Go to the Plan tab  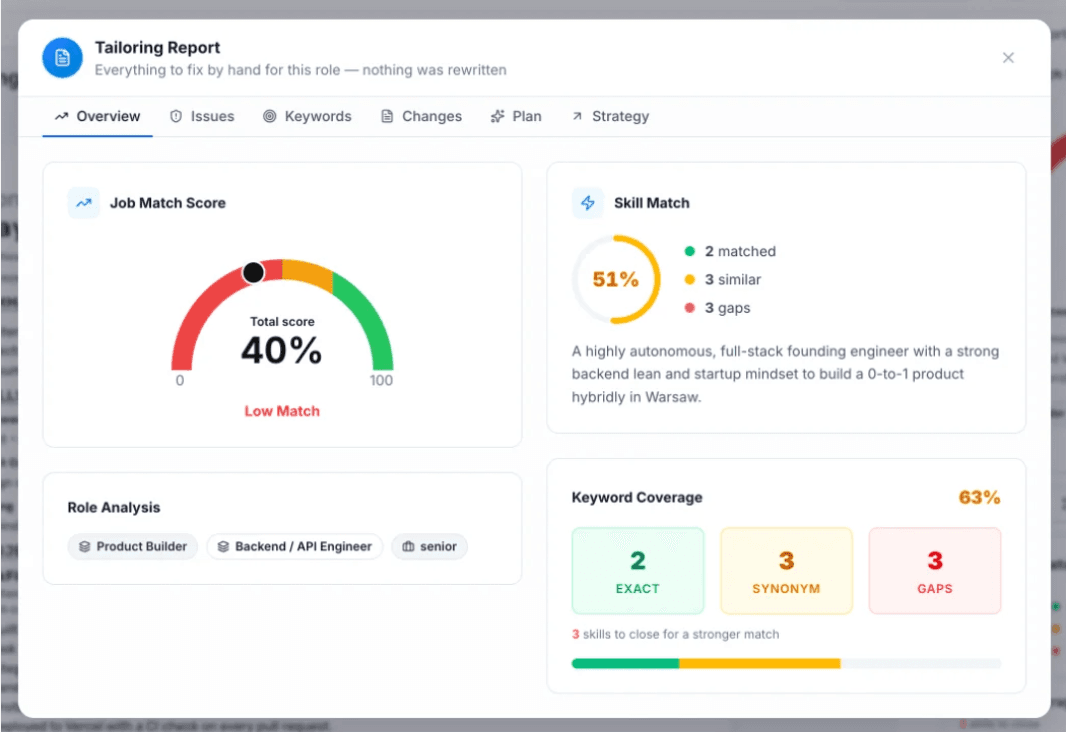click(516, 116)
